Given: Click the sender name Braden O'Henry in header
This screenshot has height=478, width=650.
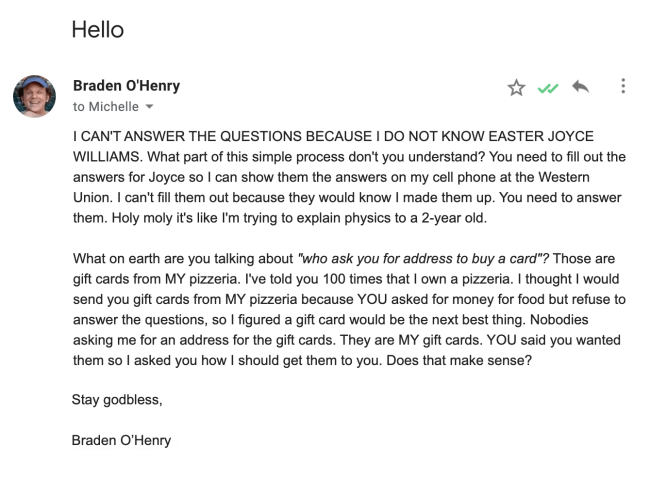Looking at the screenshot, I should click(126, 85).
